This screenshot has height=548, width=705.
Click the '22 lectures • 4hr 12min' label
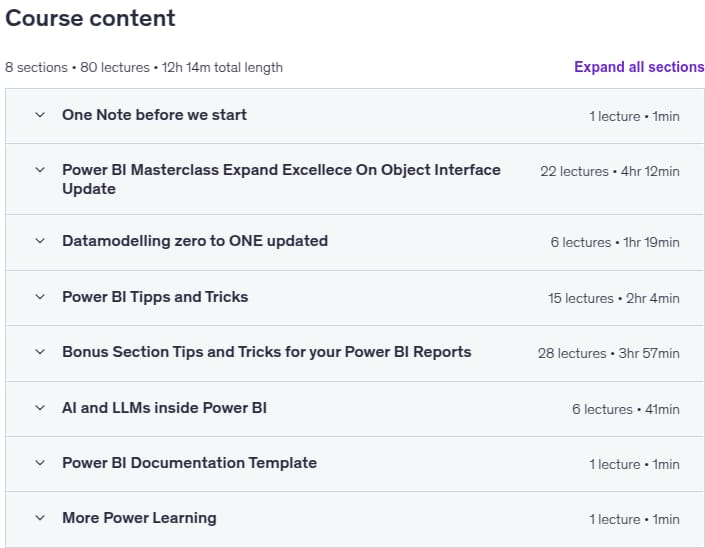pos(610,171)
